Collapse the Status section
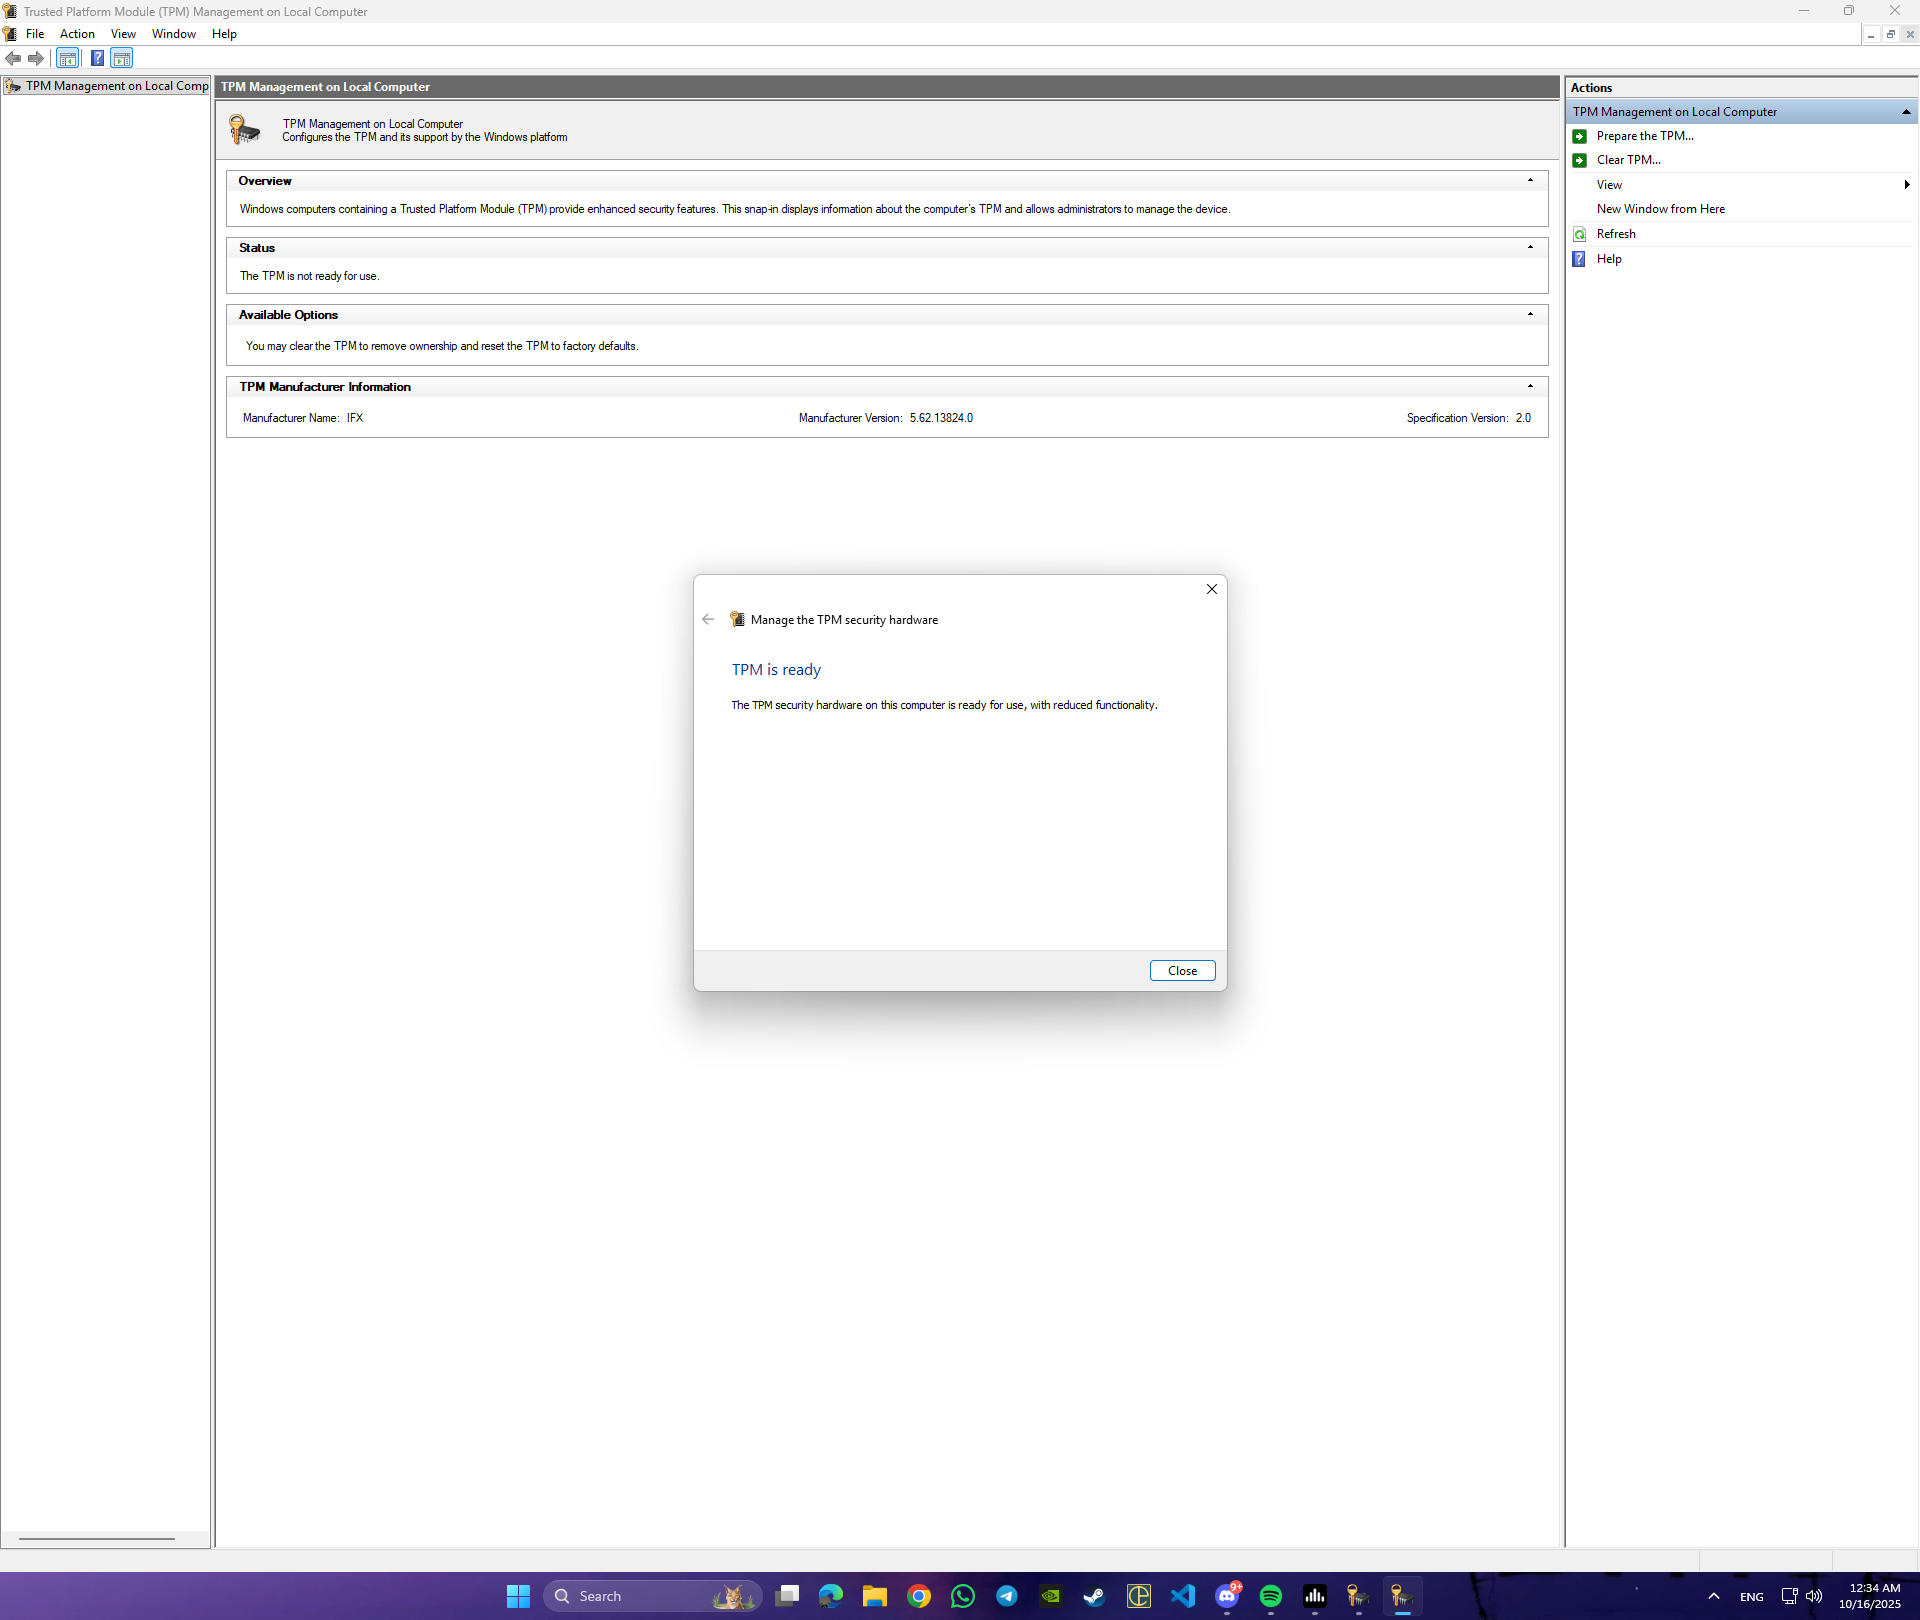The width and height of the screenshot is (1920, 1620). [x=1530, y=248]
